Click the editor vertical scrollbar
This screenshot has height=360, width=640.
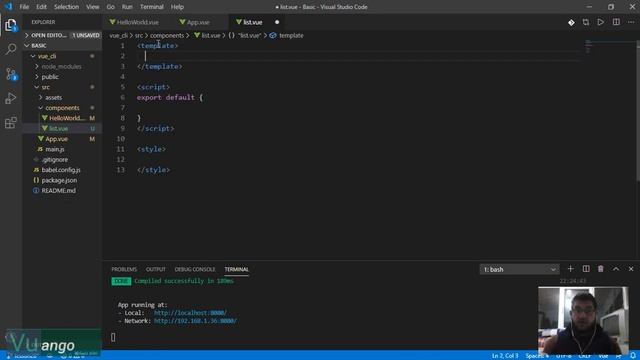point(638,110)
